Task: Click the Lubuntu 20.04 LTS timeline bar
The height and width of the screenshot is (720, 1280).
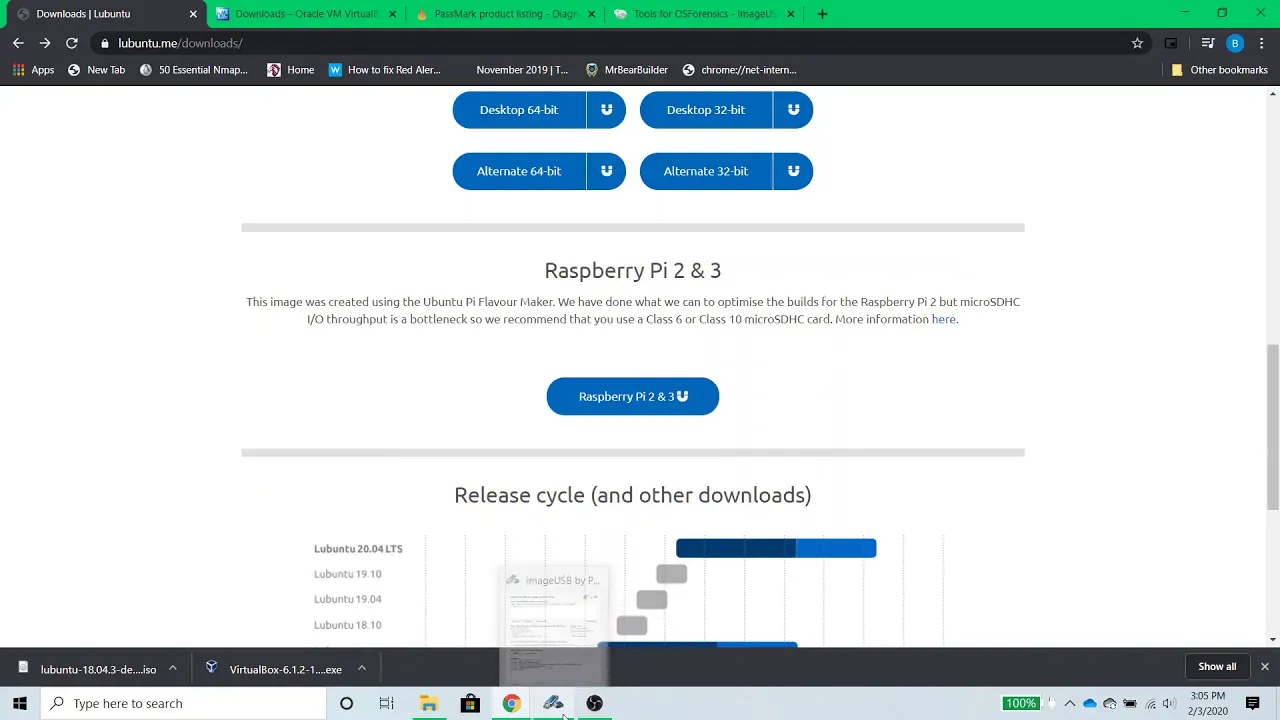Action: click(x=776, y=548)
